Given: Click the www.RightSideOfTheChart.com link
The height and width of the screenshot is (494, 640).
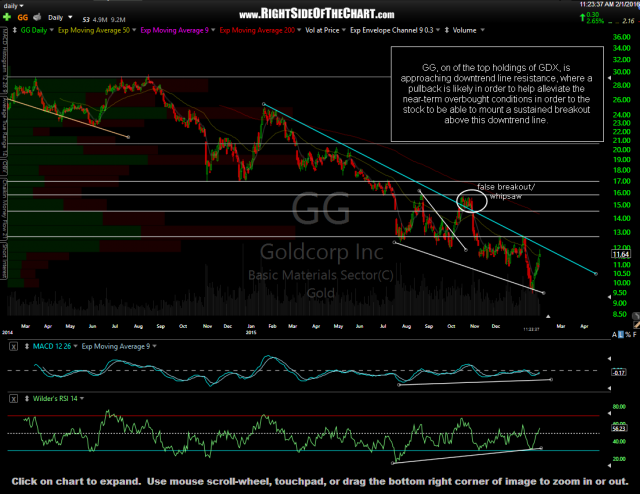Looking at the screenshot, I should tap(317, 14).
